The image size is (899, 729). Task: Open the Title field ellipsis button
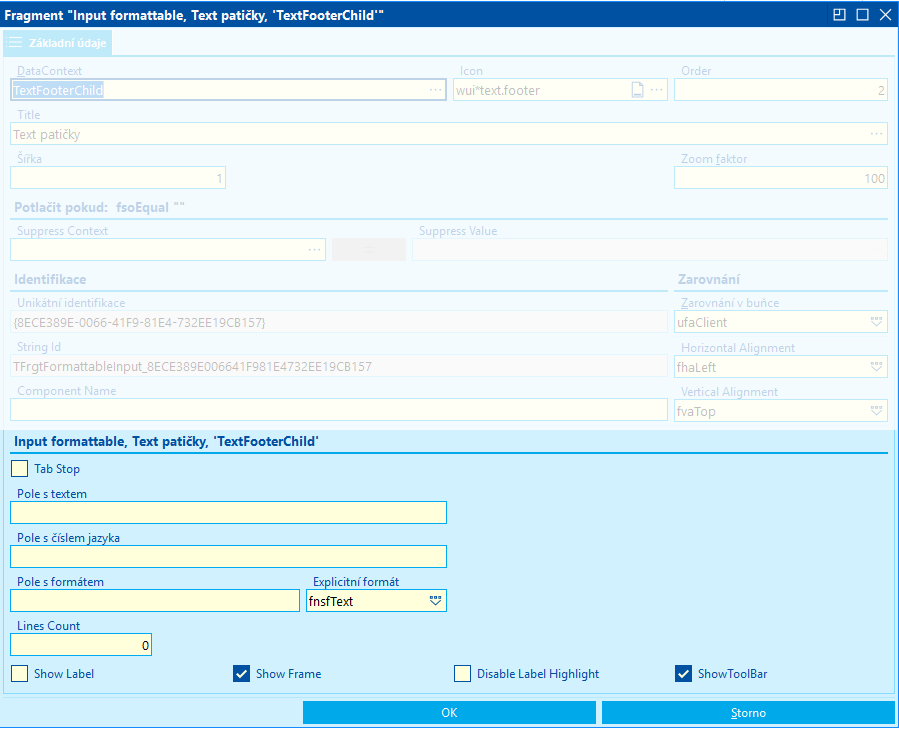(877, 134)
